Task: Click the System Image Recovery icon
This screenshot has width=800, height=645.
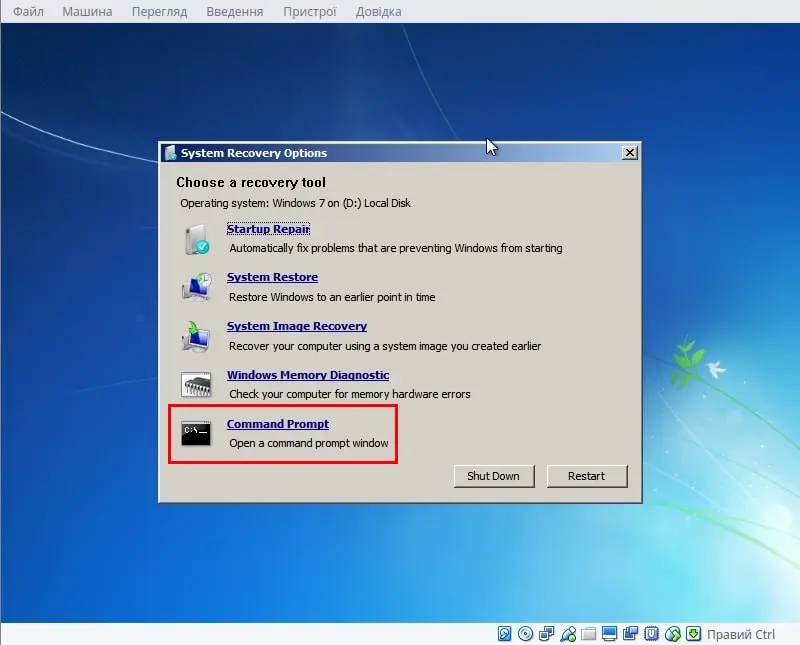Action: 196,336
